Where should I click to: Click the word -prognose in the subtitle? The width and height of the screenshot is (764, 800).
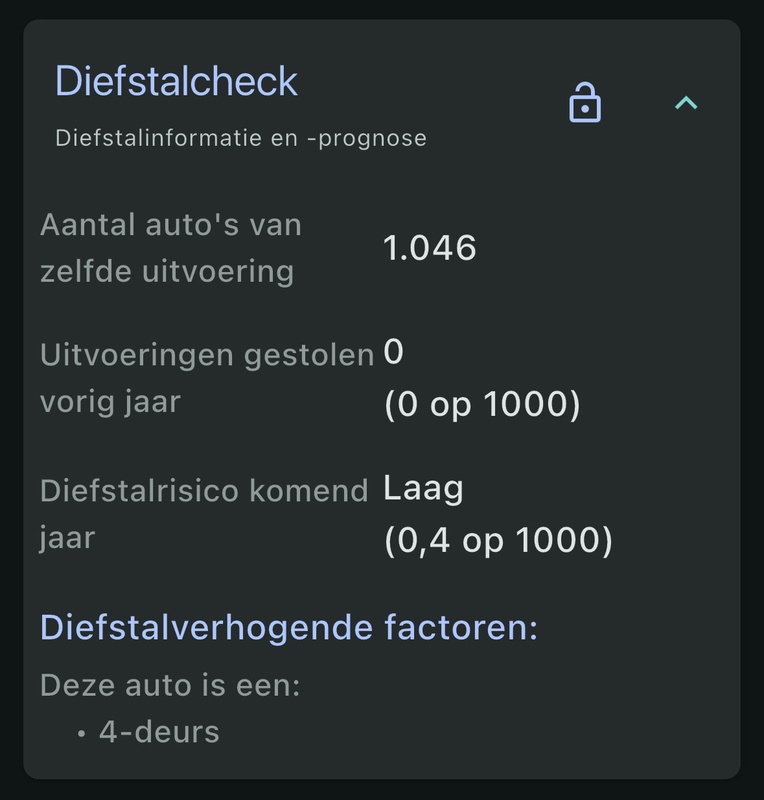point(367,138)
